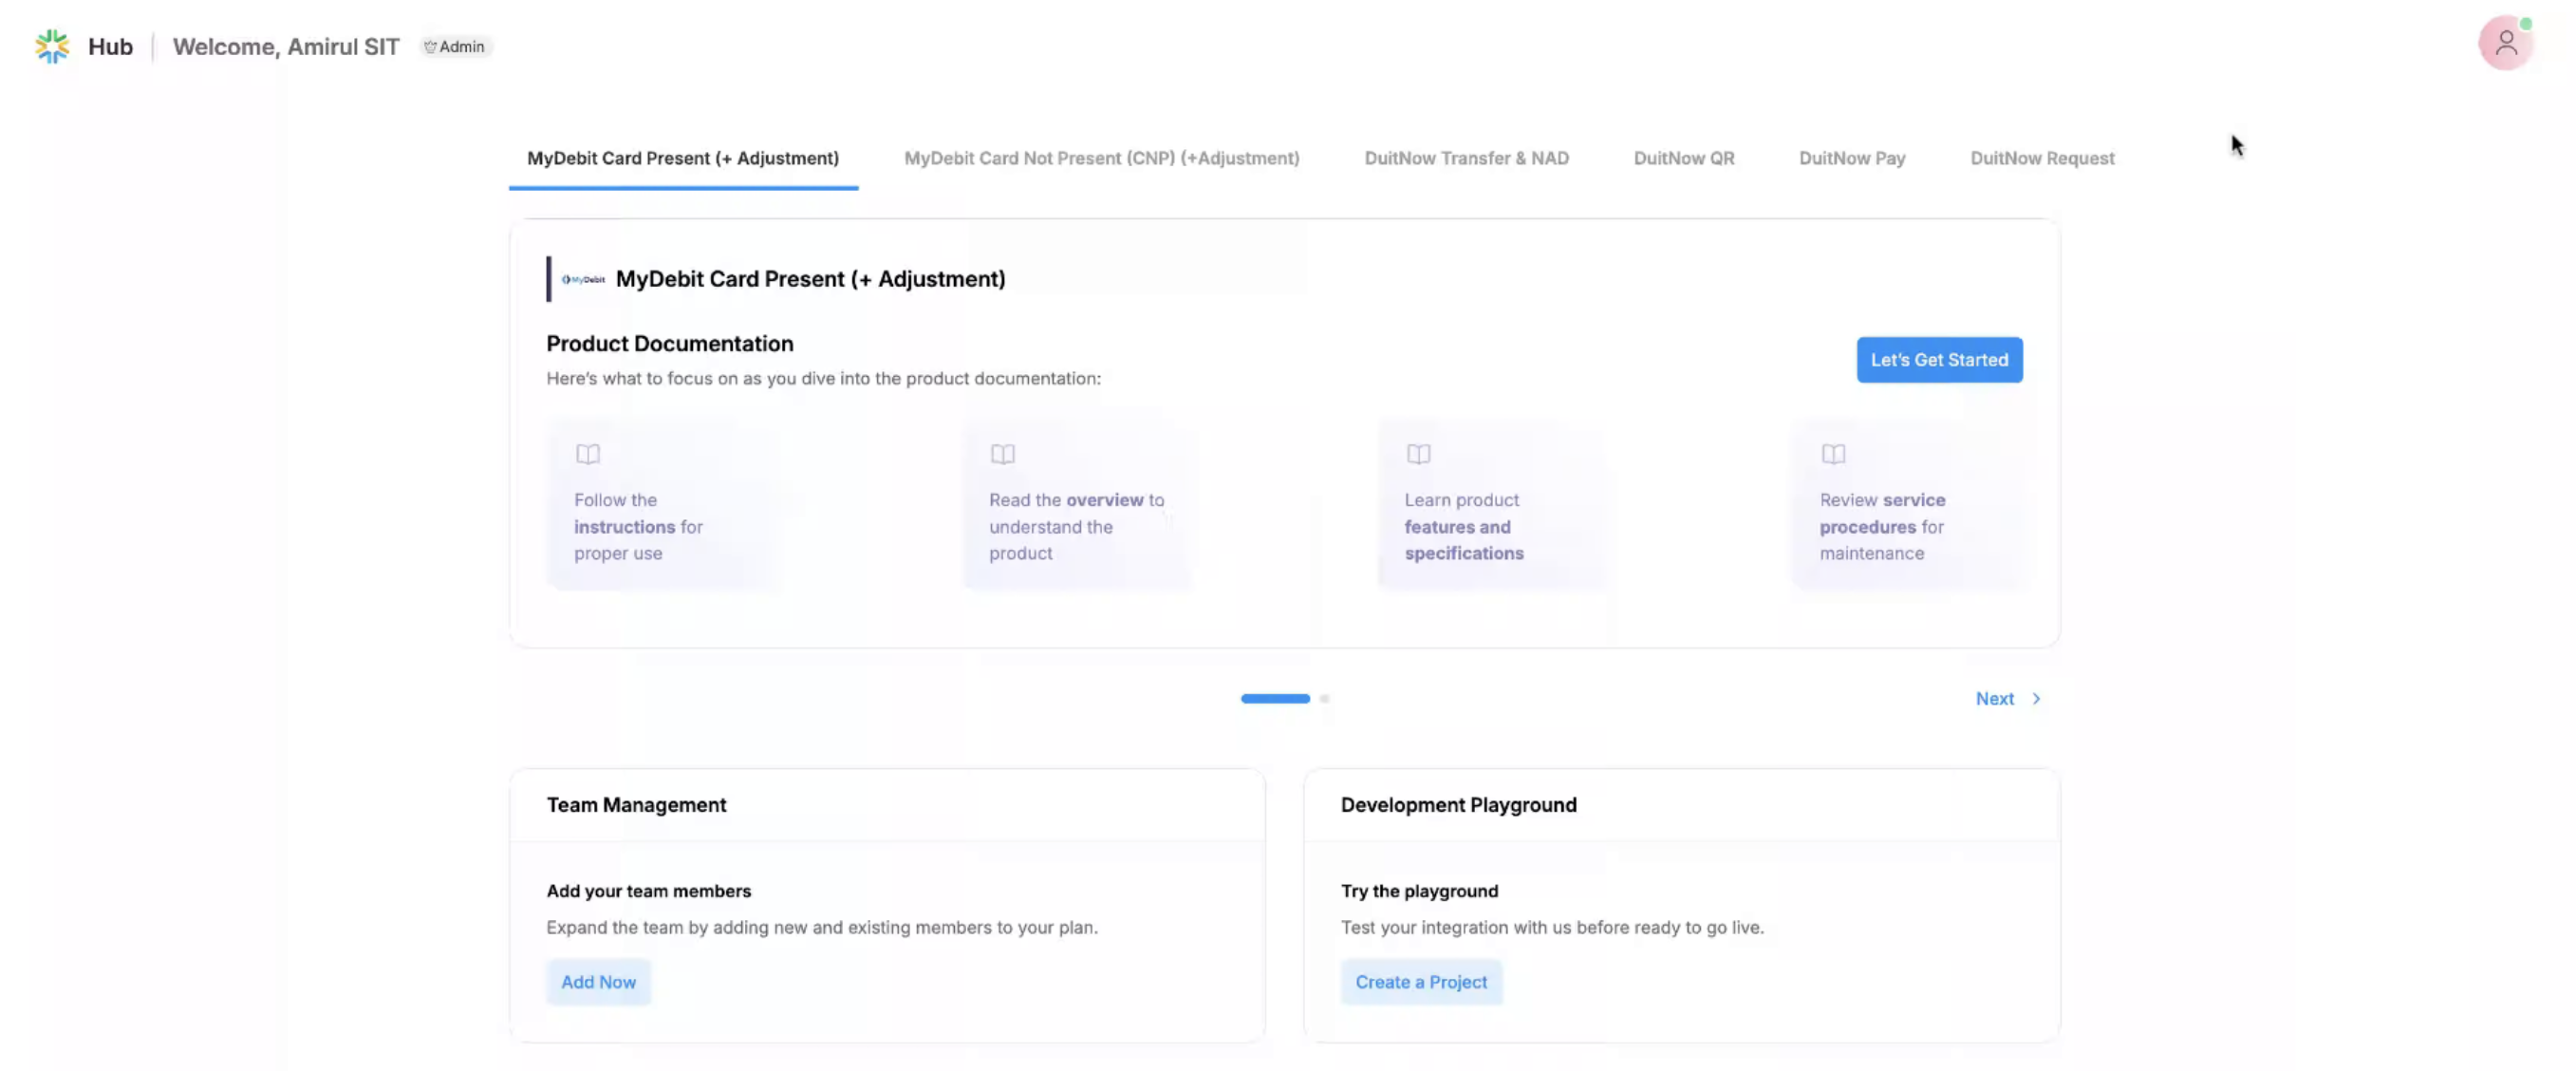
Task: Click the crown icon in Admin badge
Action: coord(430,47)
